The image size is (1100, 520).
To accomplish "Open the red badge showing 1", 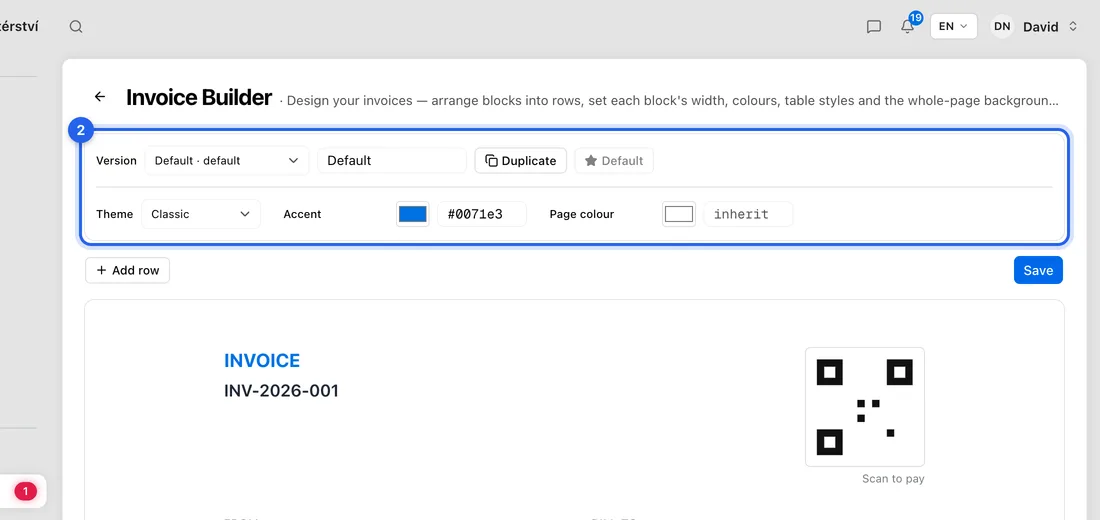I will (26, 491).
